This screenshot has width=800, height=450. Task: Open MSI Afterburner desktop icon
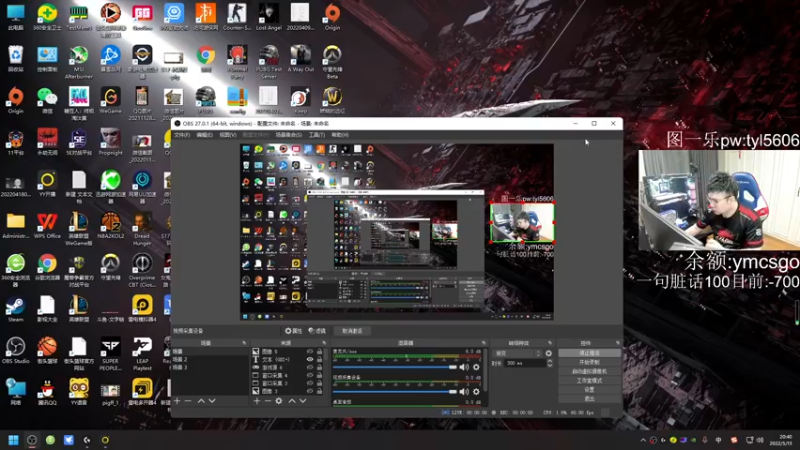tap(79, 62)
